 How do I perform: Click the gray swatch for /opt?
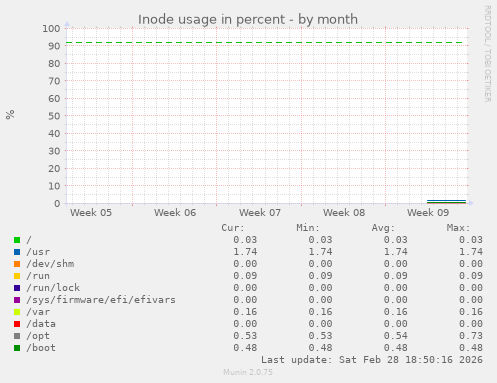point(17,336)
